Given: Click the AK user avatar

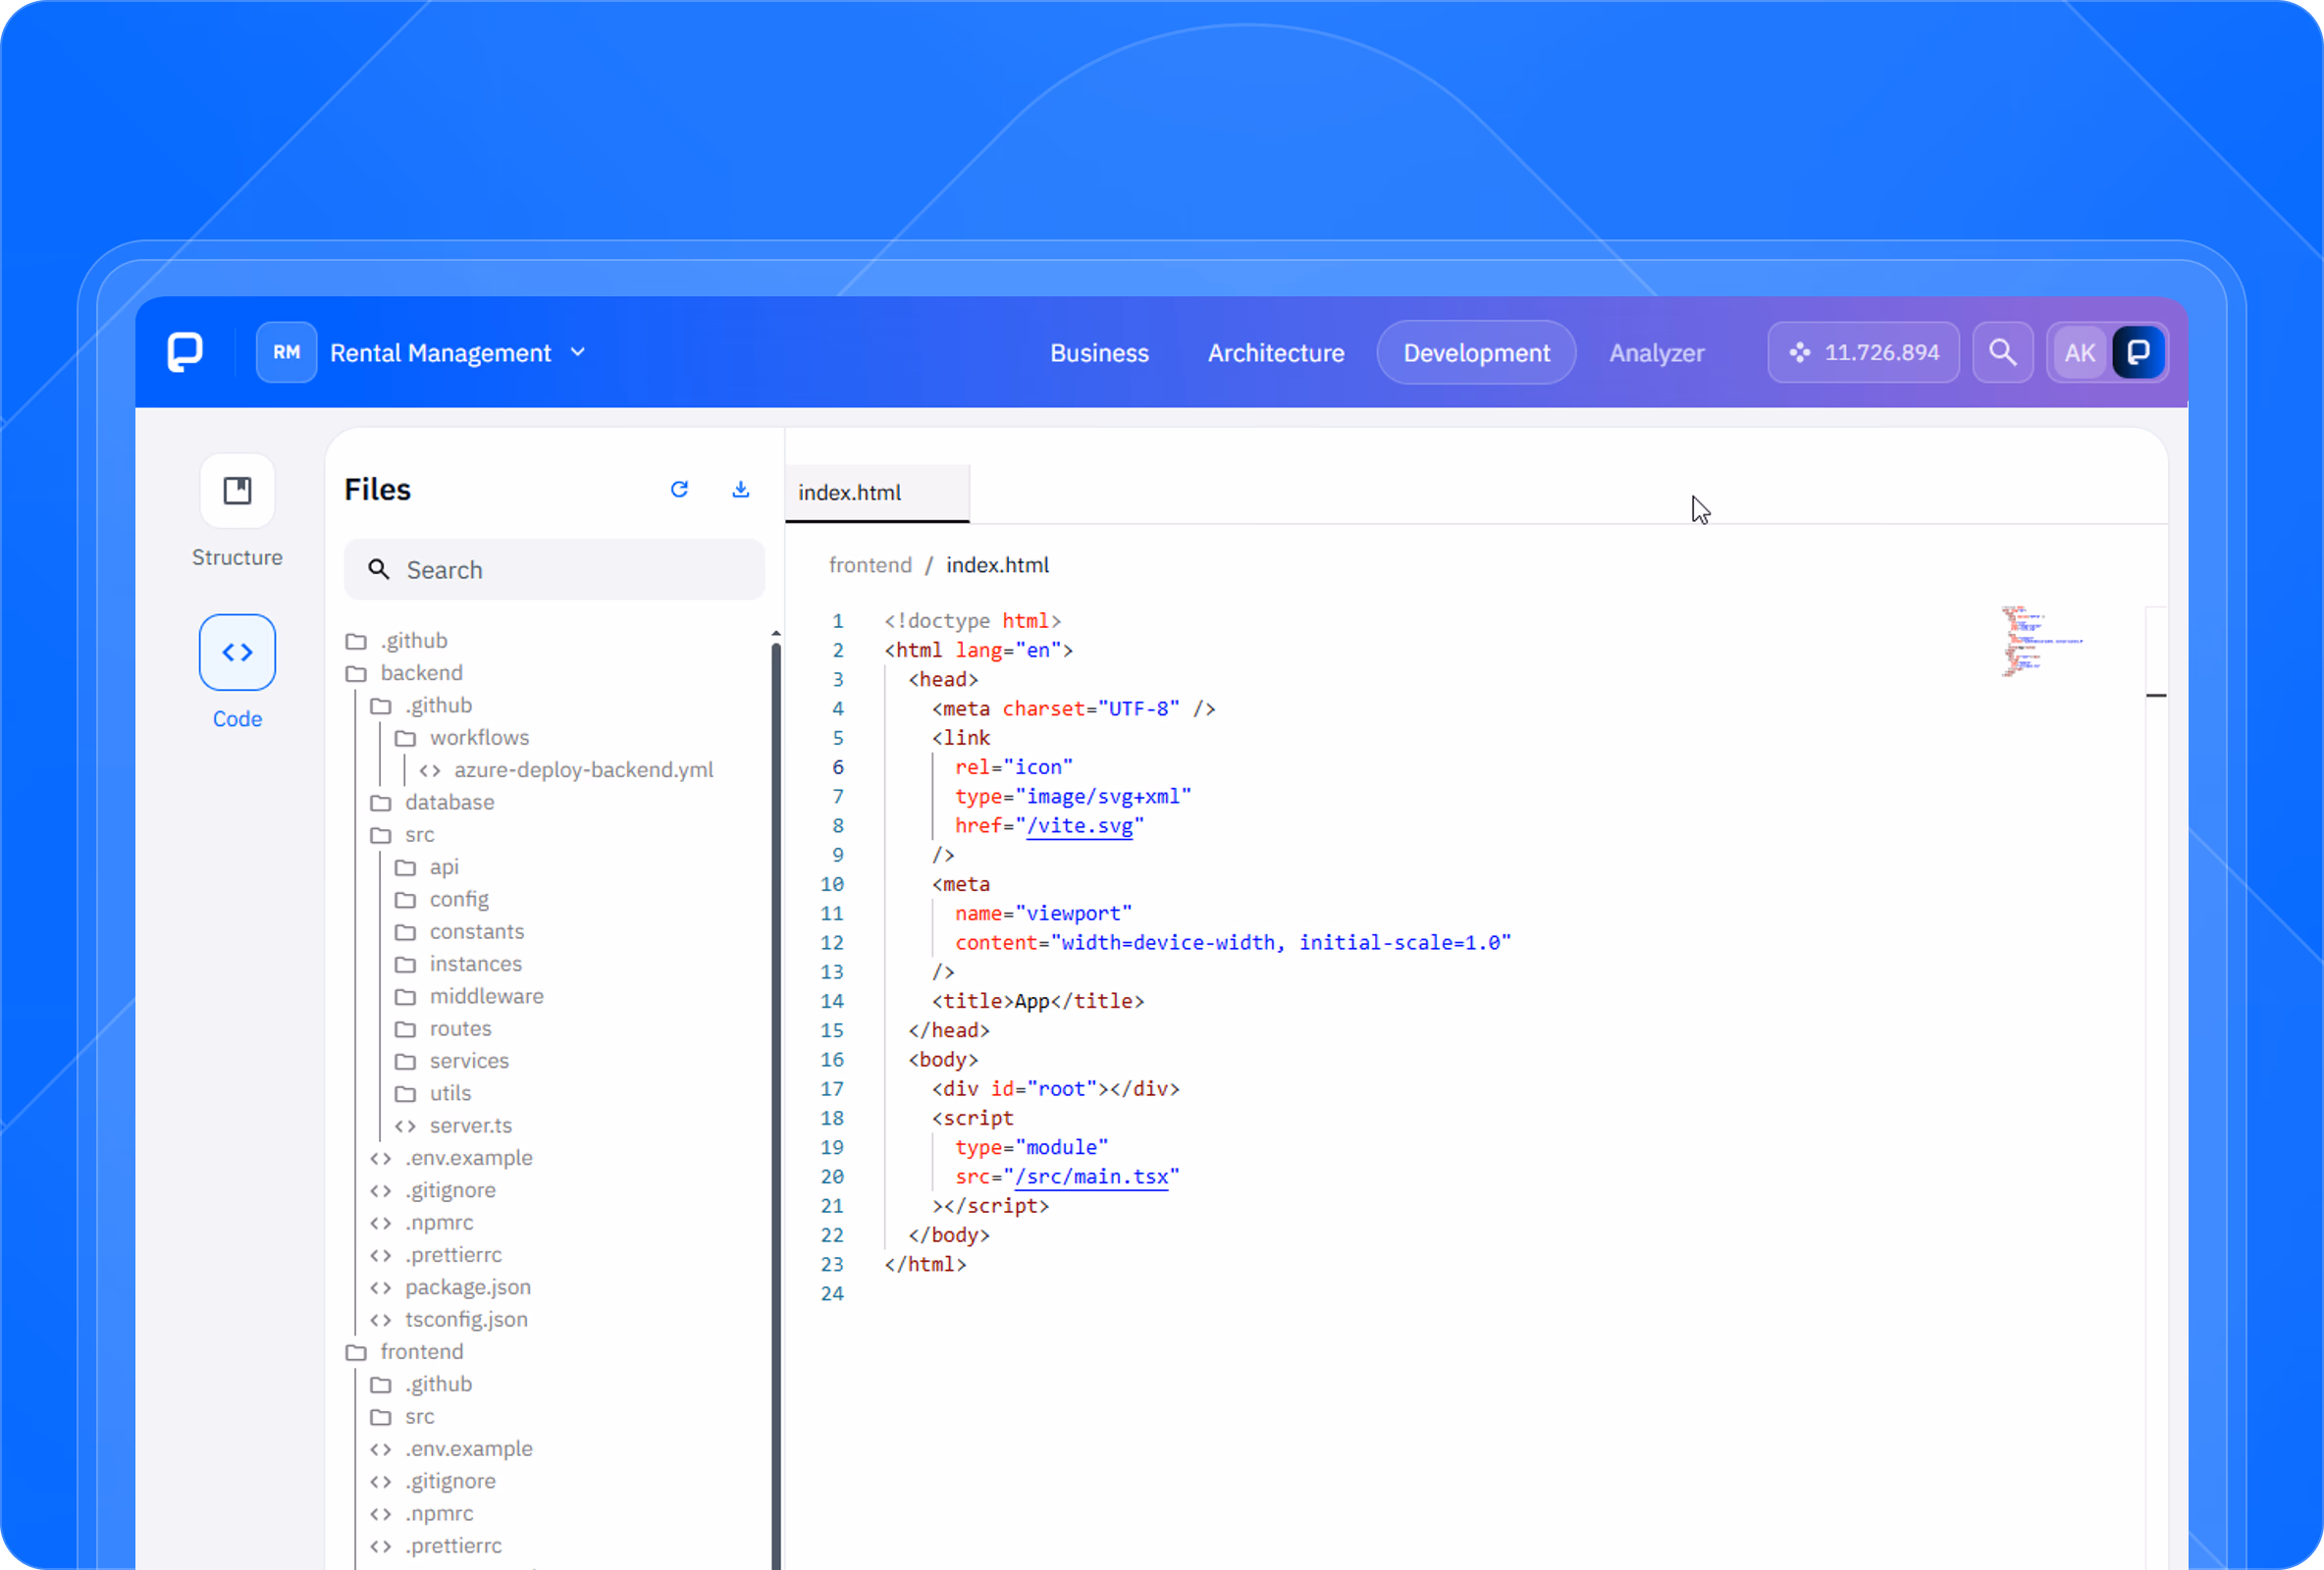Looking at the screenshot, I should click(2079, 352).
